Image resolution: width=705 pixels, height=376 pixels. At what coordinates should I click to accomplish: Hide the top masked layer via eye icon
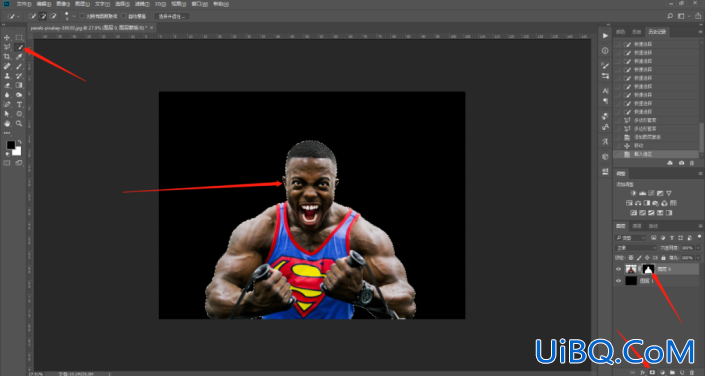[618, 269]
